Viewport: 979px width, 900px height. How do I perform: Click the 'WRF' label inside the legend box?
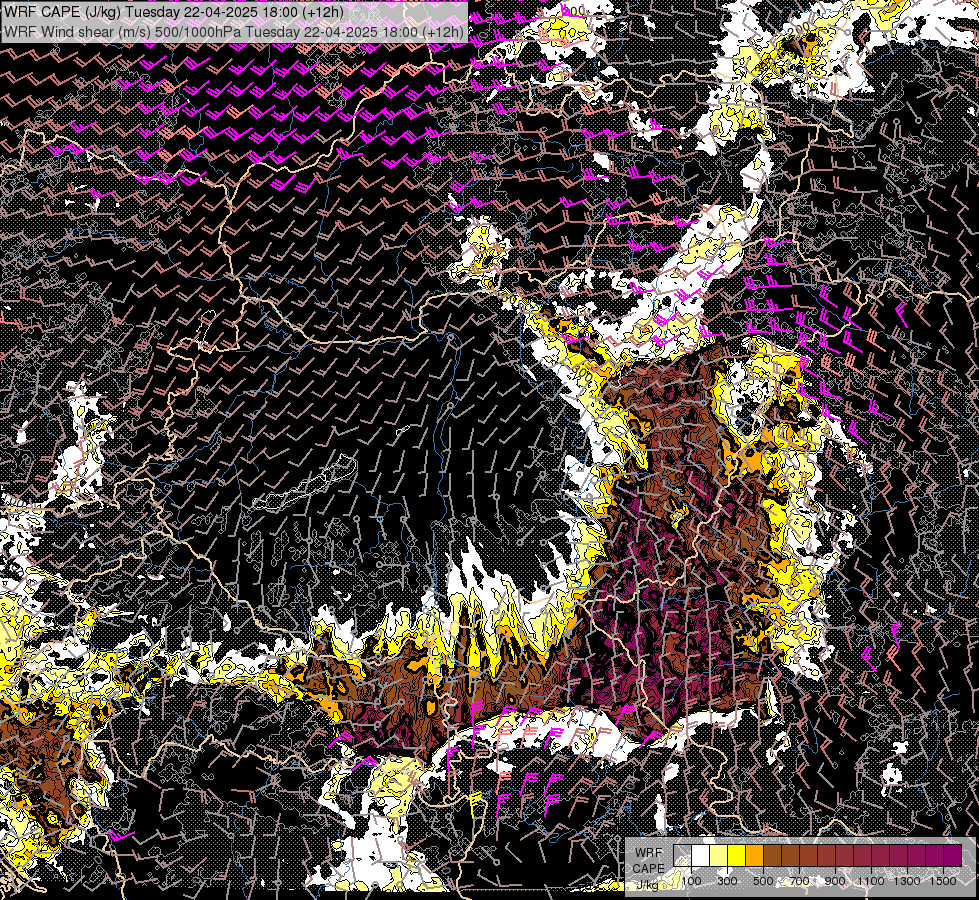tap(649, 853)
